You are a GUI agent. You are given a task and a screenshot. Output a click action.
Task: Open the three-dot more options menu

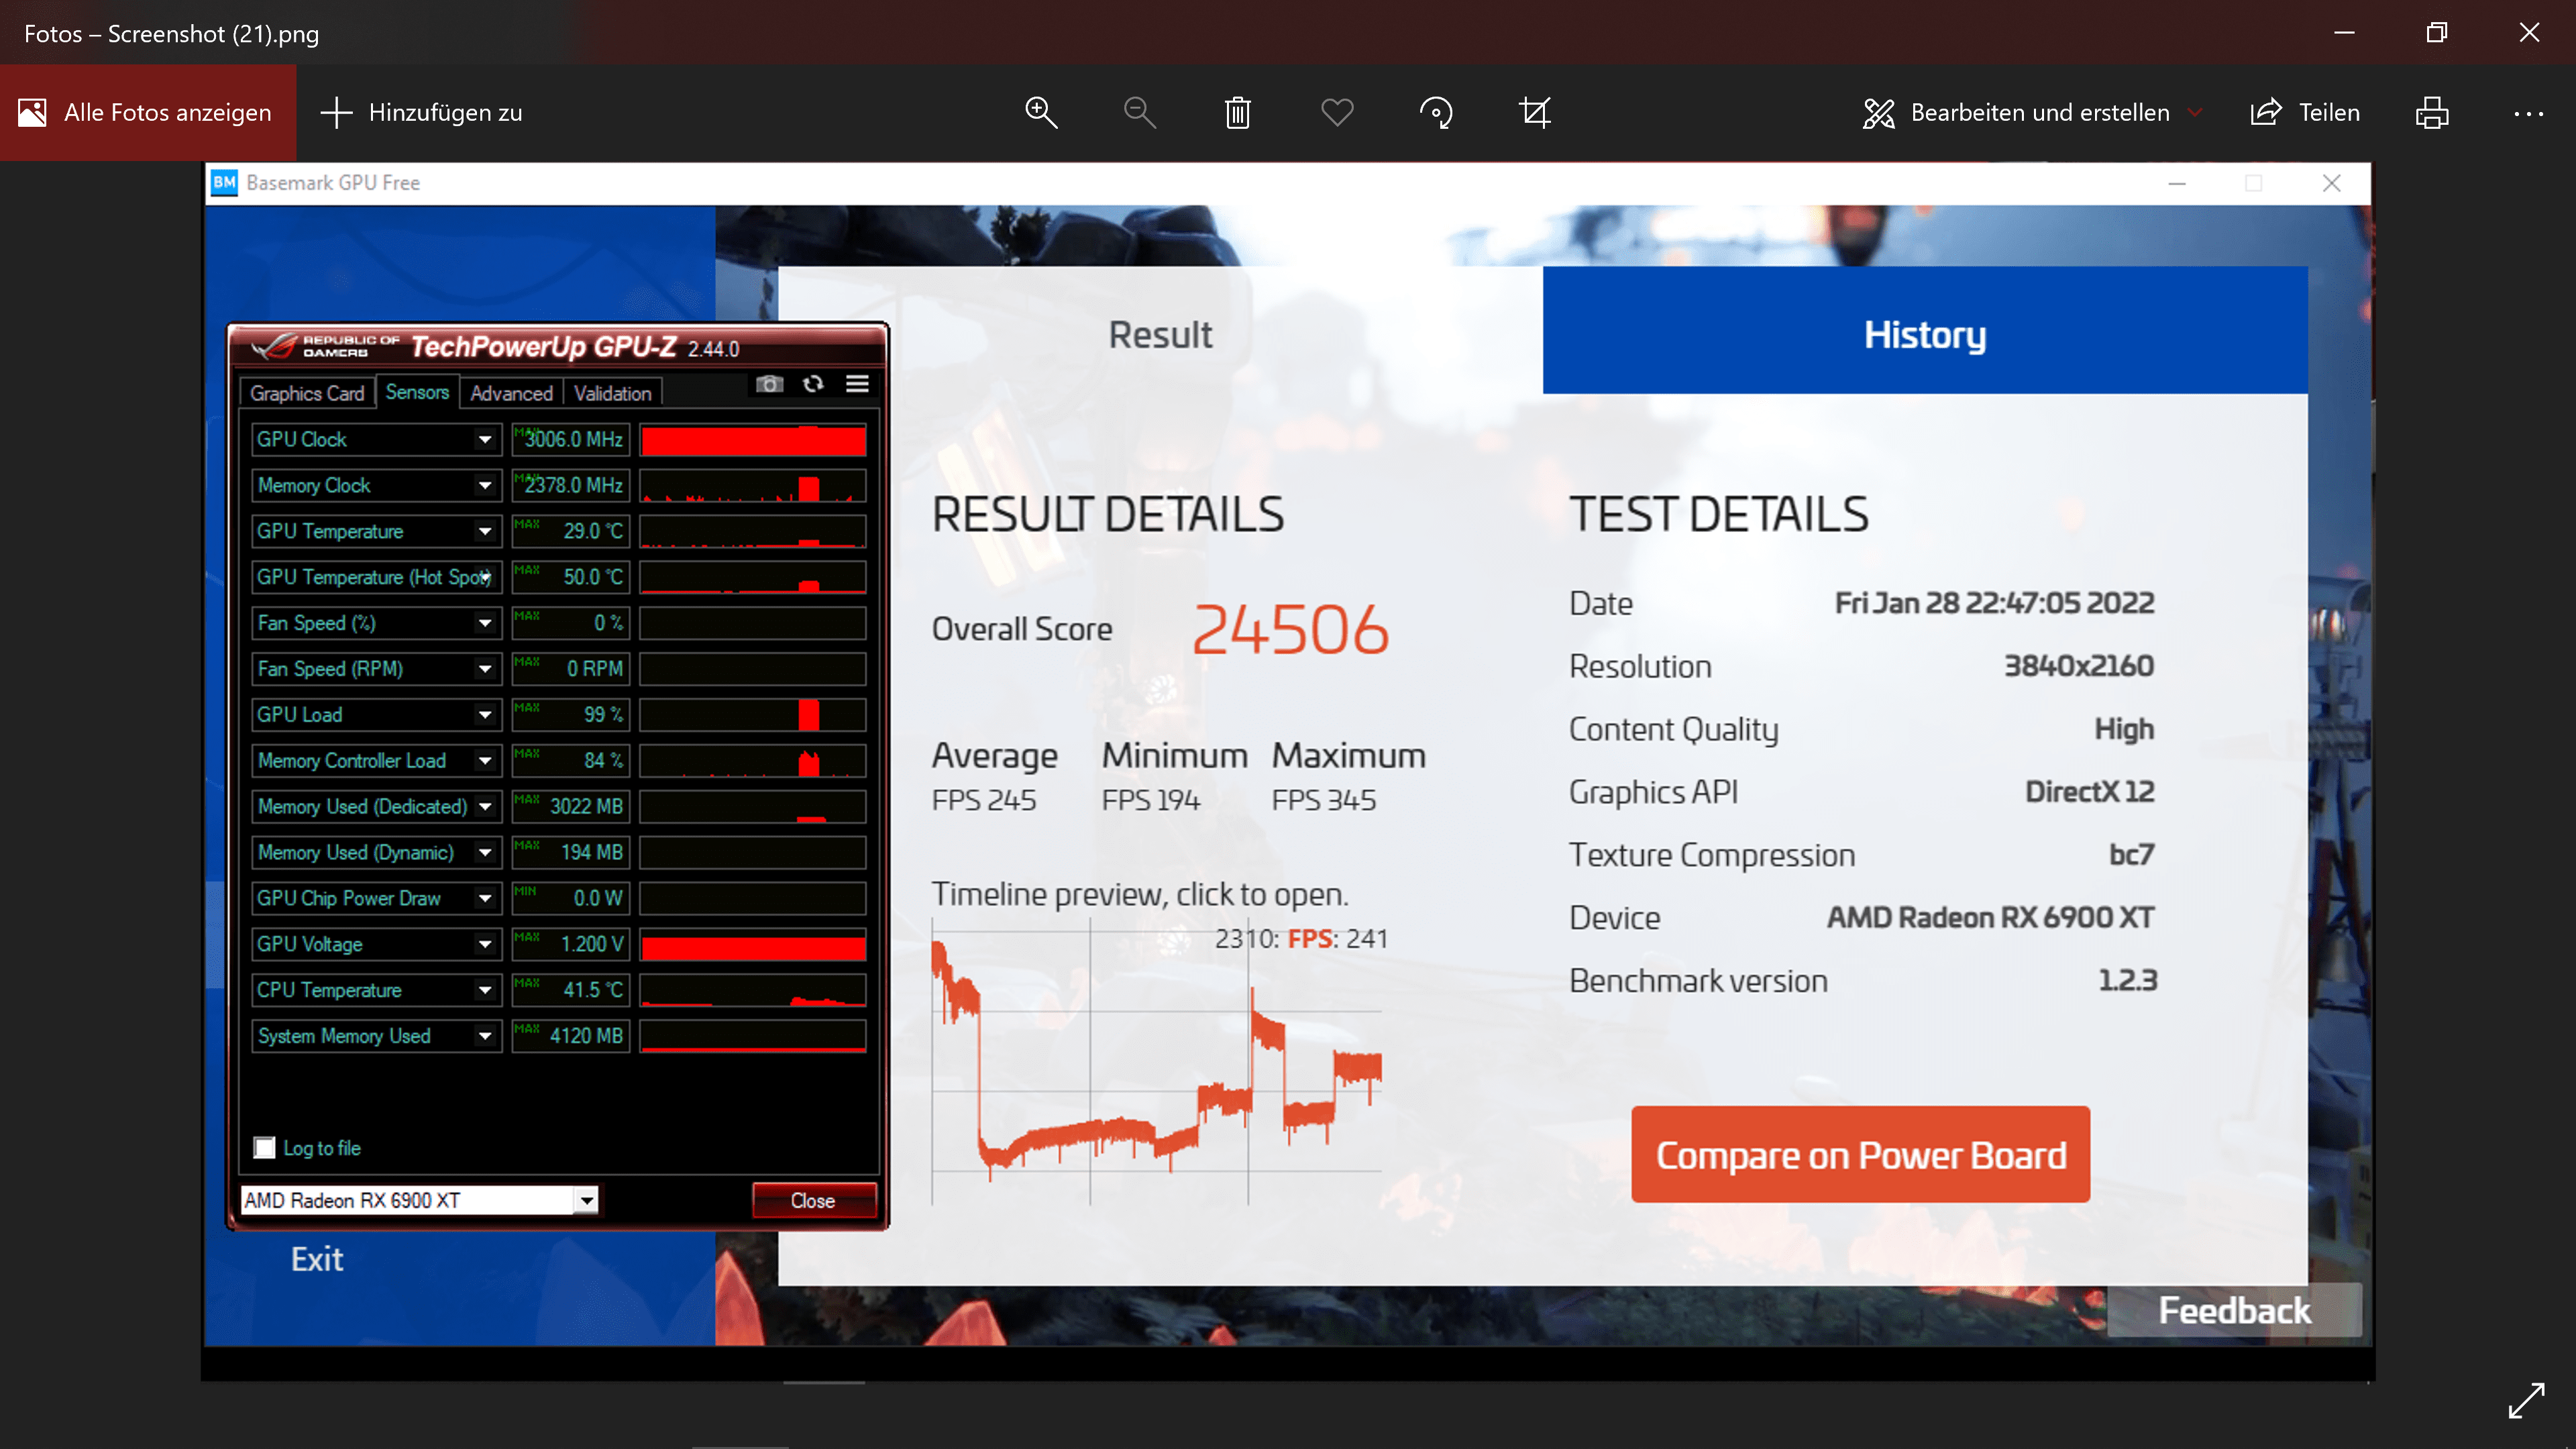2529,113
